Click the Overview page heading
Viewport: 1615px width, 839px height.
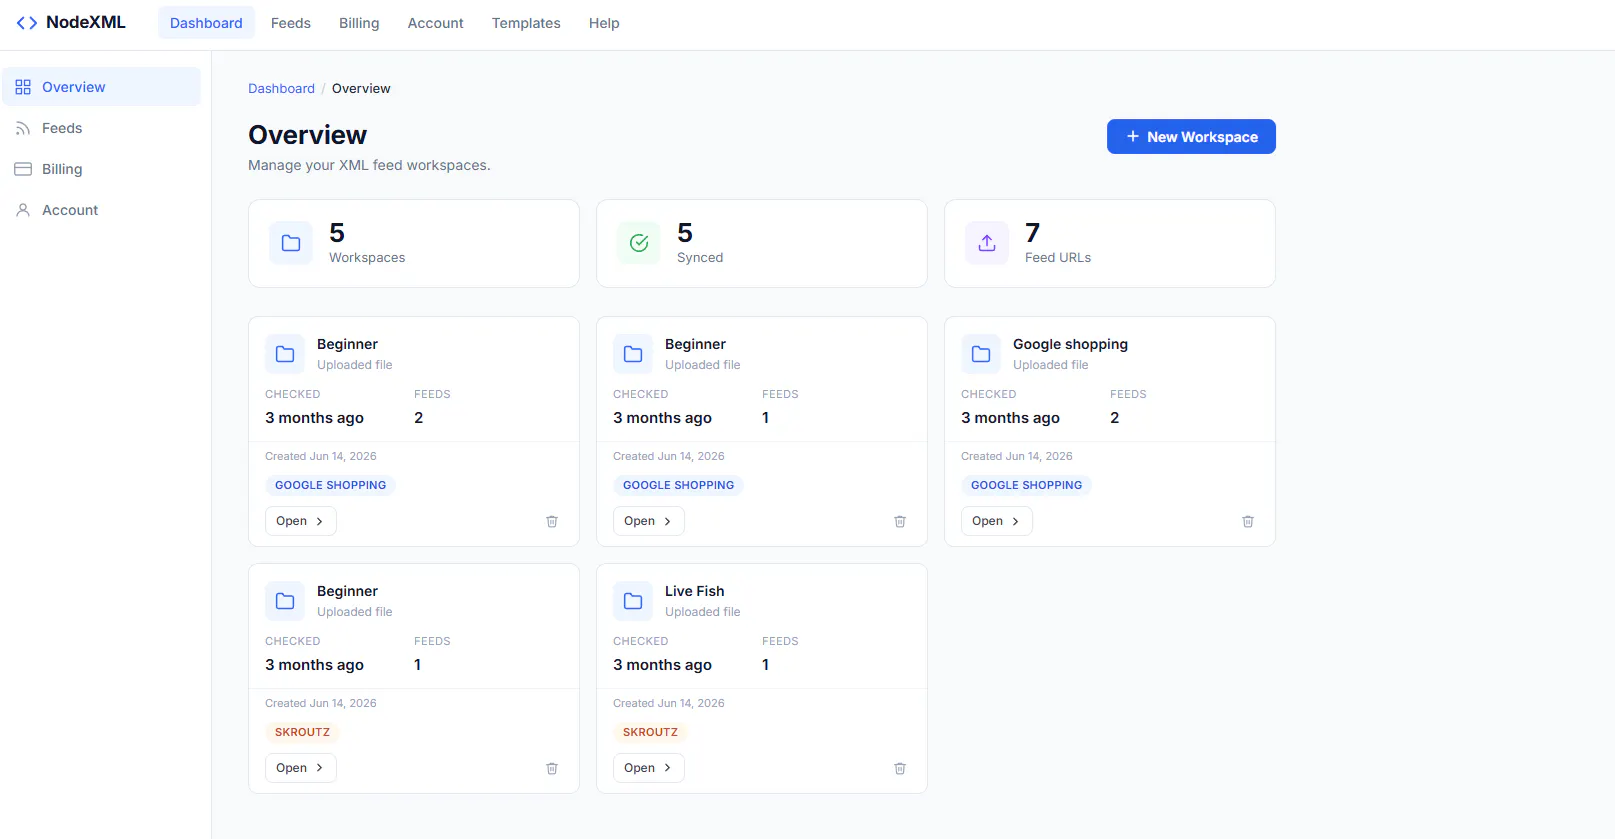coord(307,135)
